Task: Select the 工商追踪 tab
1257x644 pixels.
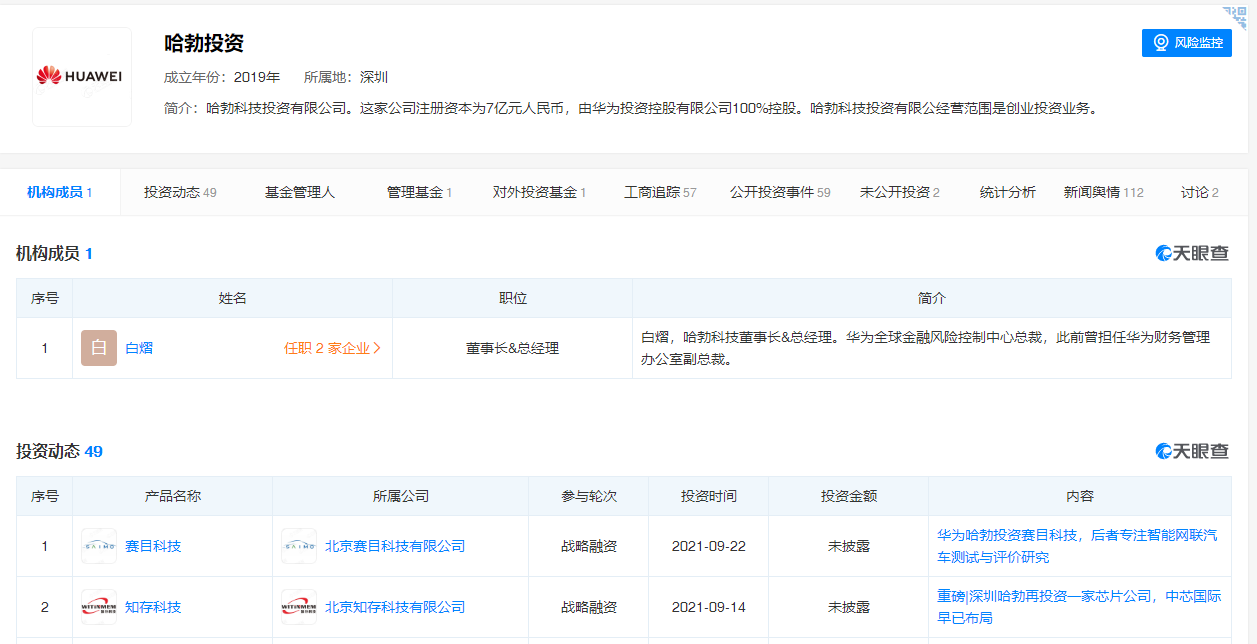Action: 660,192
